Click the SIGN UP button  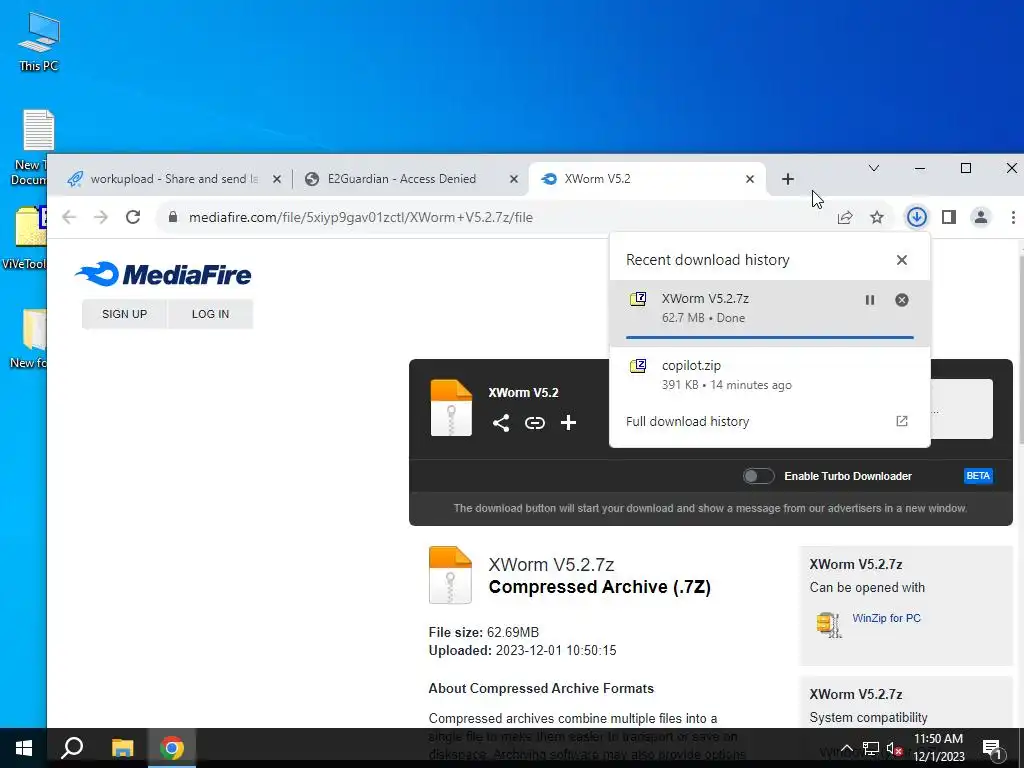tap(125, 314)
